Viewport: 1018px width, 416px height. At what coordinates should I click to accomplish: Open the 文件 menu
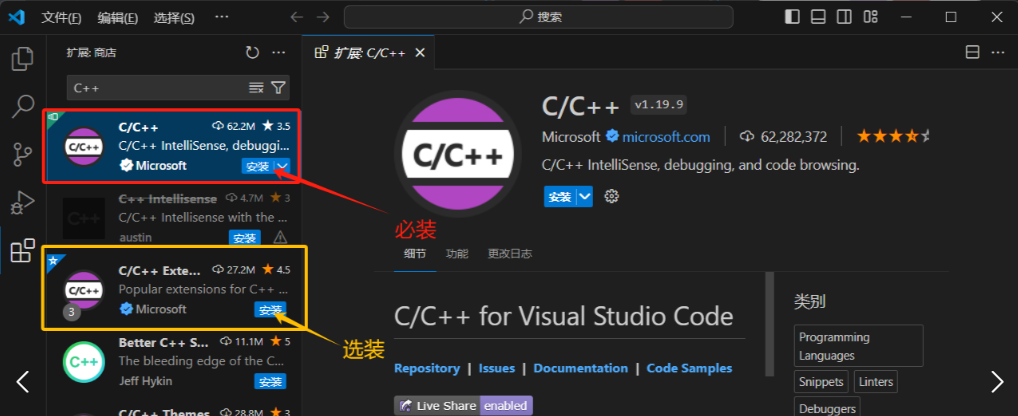[x=61, y=18]
